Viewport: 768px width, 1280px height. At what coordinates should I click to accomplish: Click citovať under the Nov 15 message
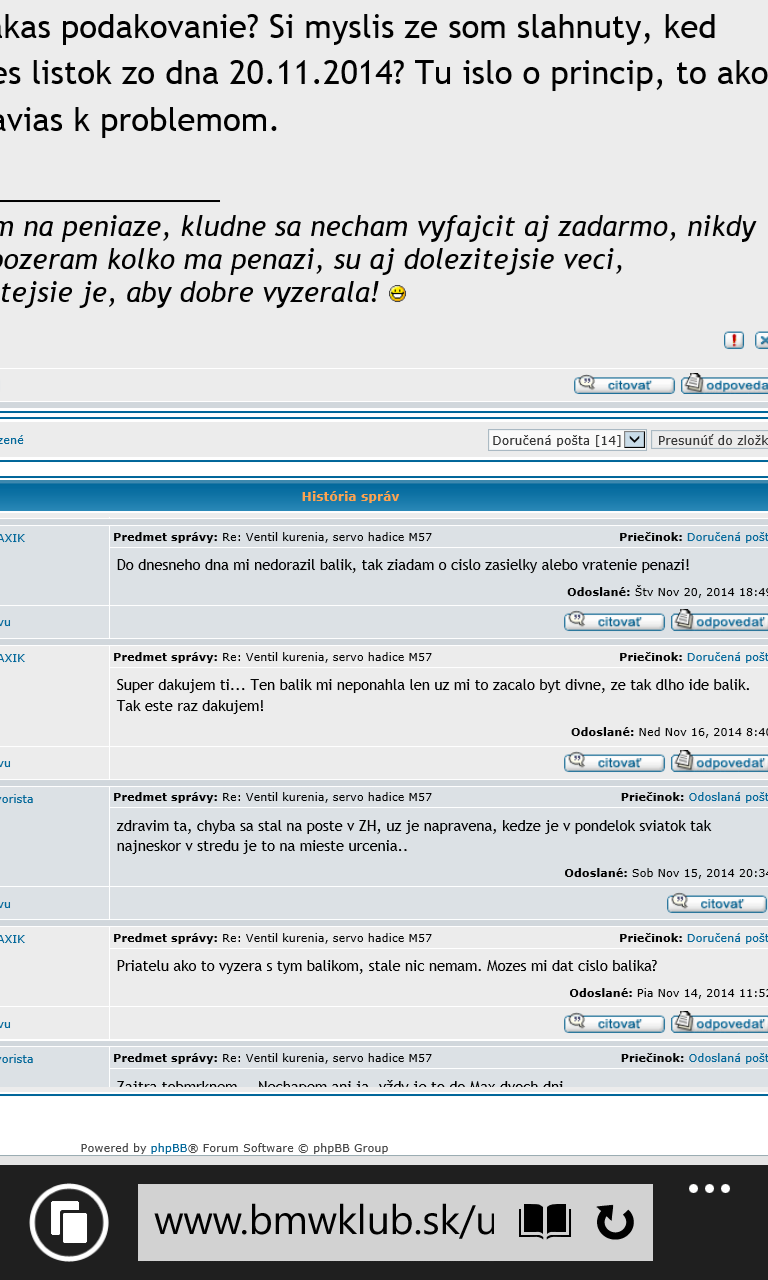716,903
